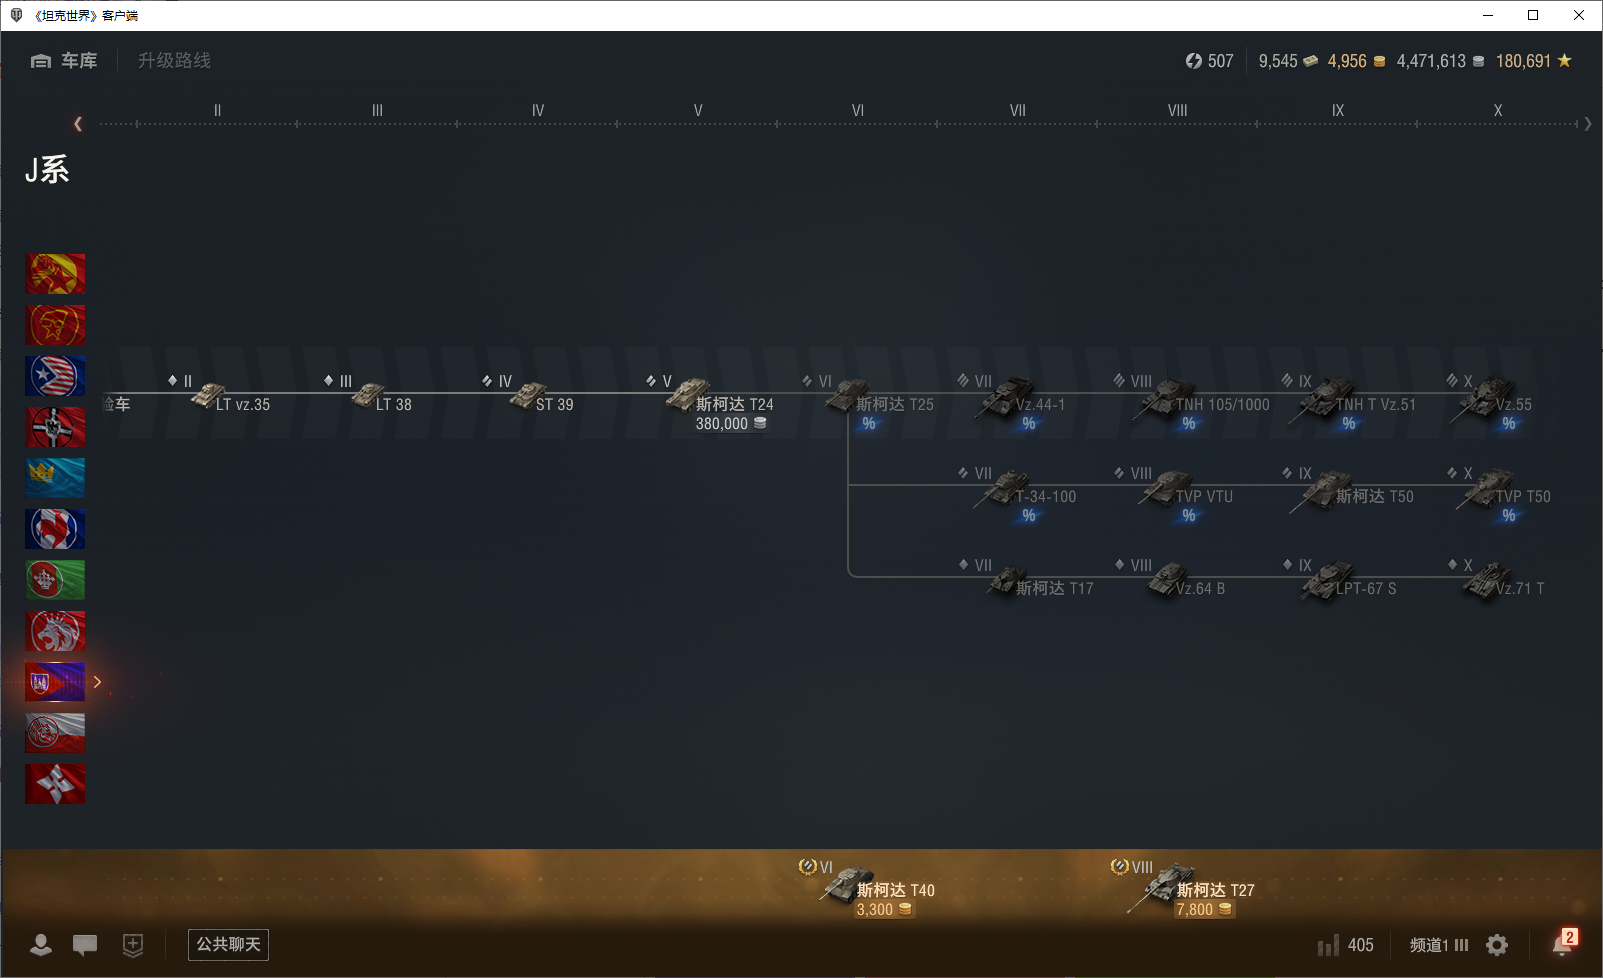
Task: Open the 公共聊天 public chat button
Action: pyautogui.click(x=228, y=945)
